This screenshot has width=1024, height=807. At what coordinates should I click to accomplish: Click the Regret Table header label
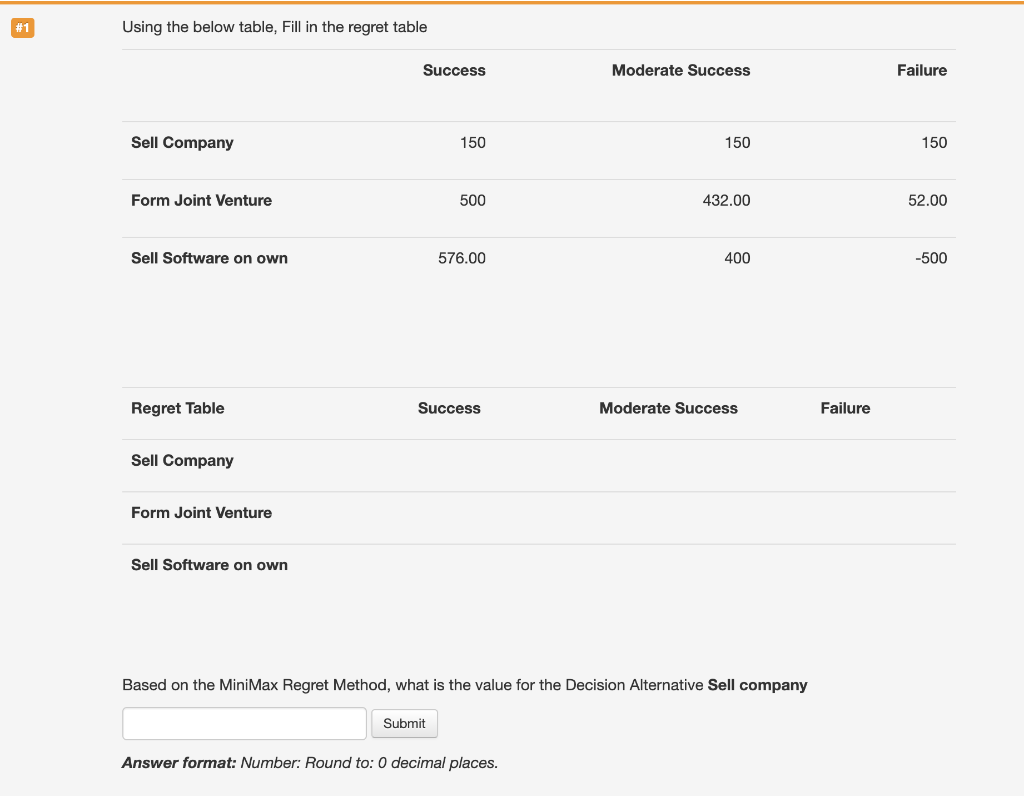[x=178, y=408]
